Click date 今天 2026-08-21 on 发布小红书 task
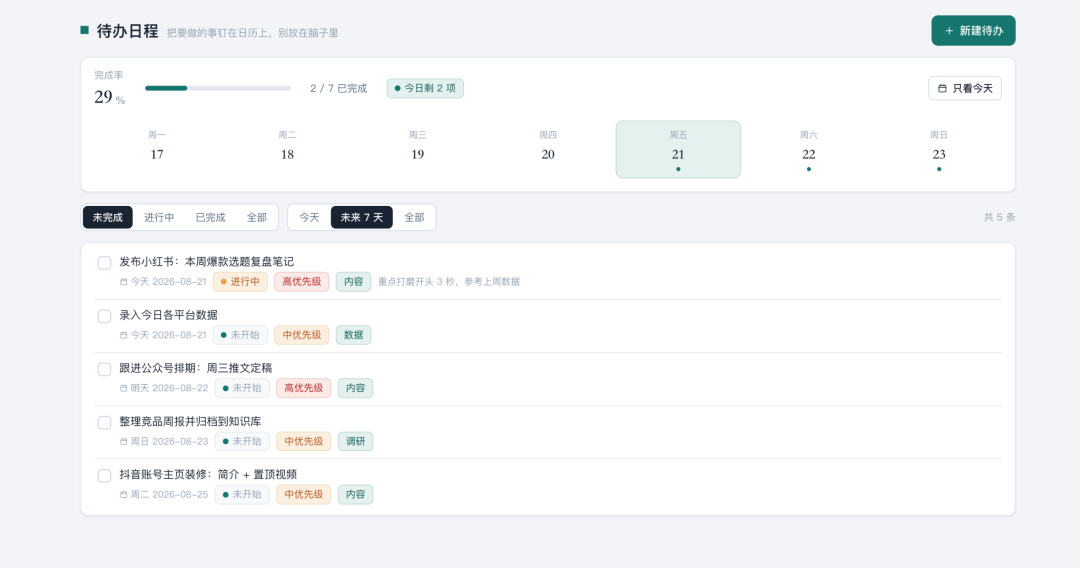The height and width of the screenshot is (568, 1080). point(163,282)
